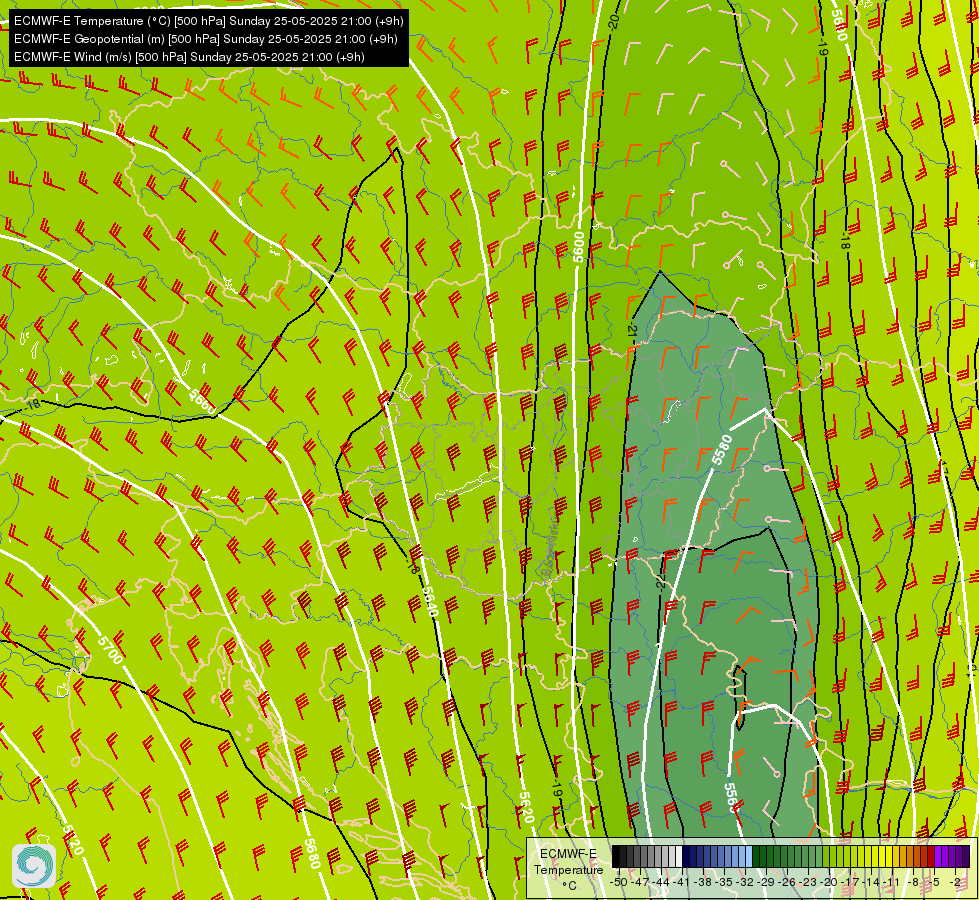Click the -5 value in the legend
Screen dimensions: 979x900
click(x=934, y=882)
